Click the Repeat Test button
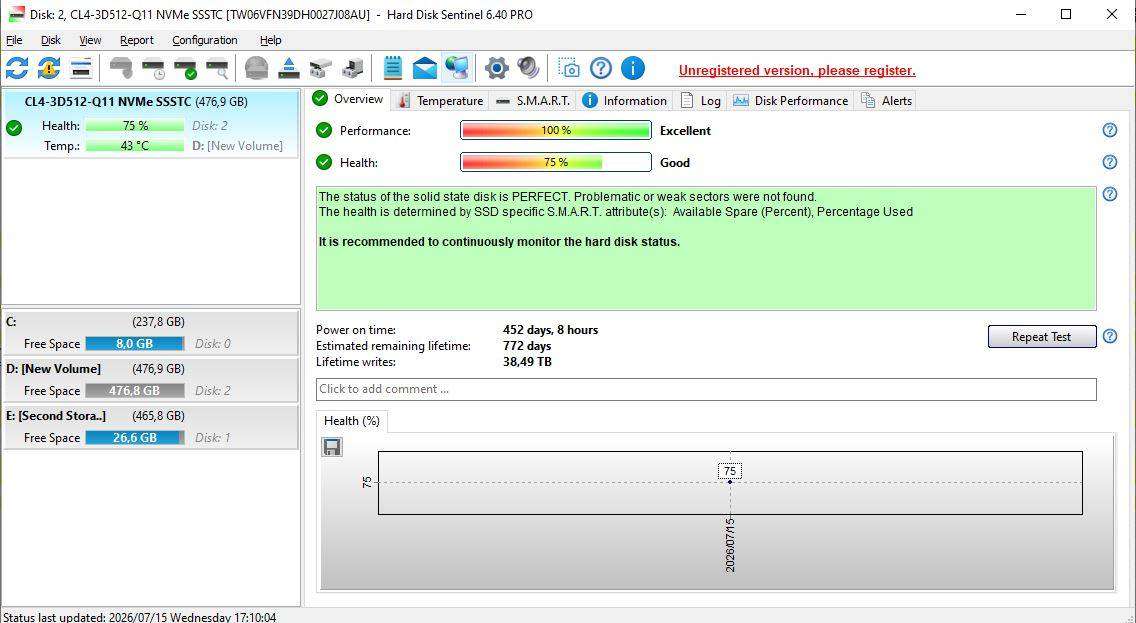This screenshot has height=623, width=1136. tap(1042, 336)
